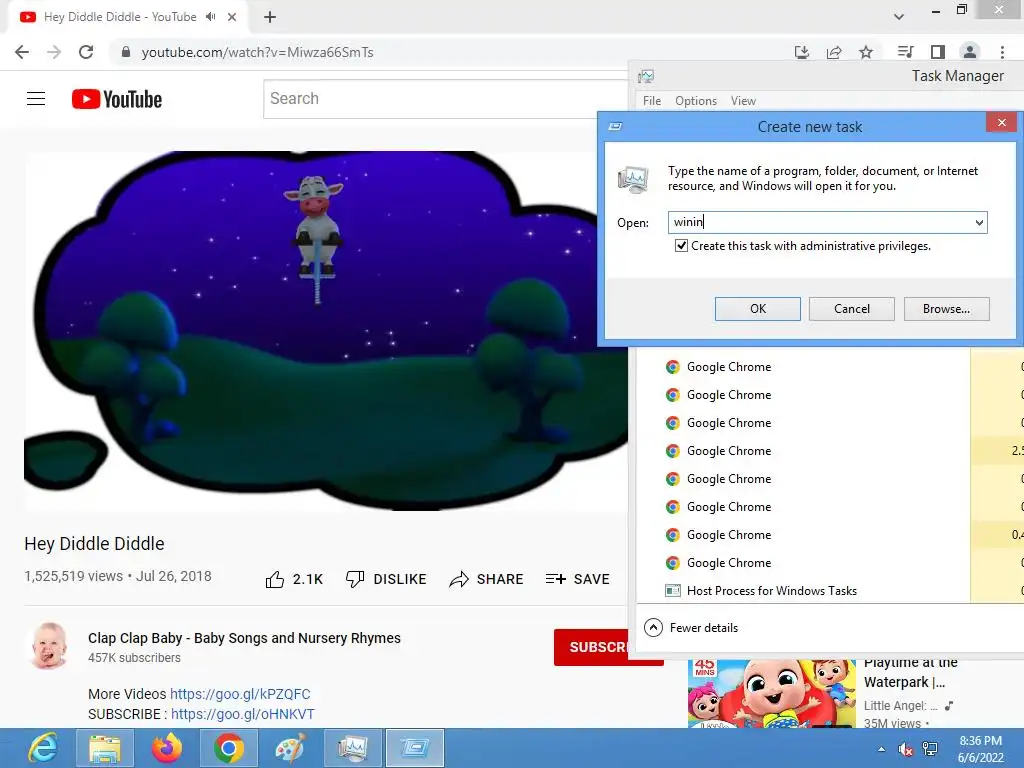Screen dimensions: 1024x768
Task: Open the Playtime at the Waterpark thumbnail
Action: (771, 694)
